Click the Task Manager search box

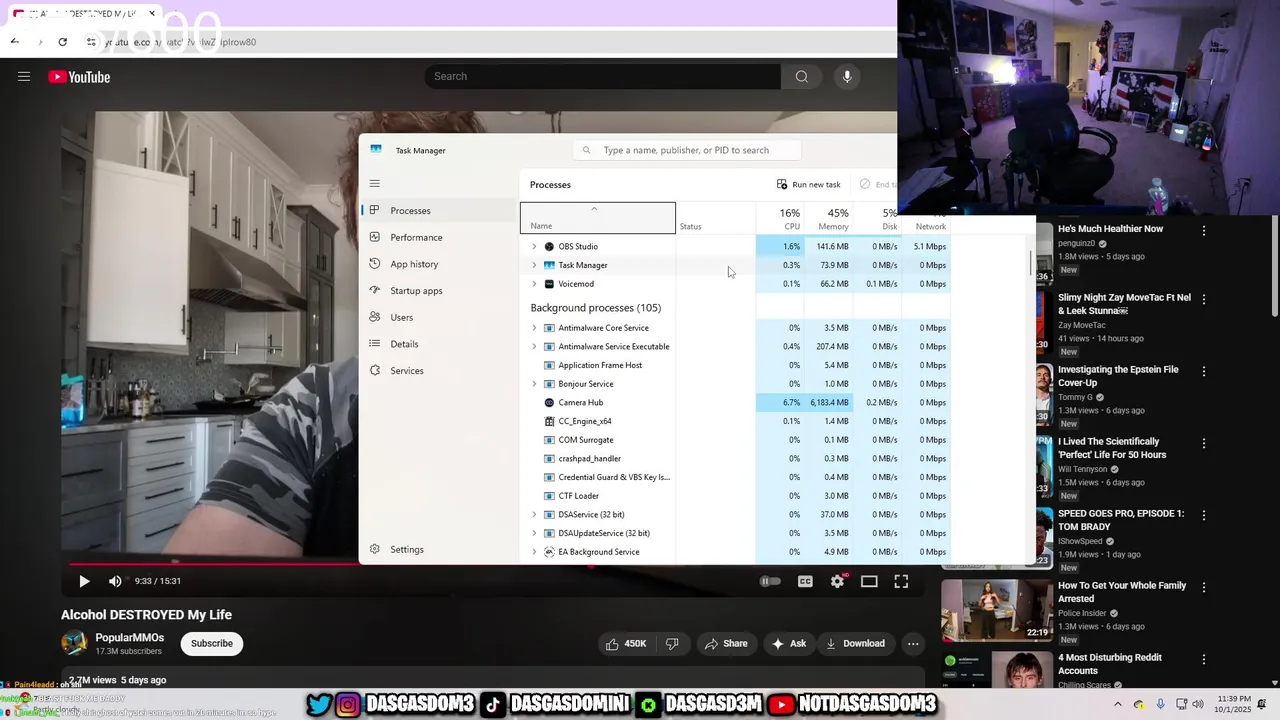click(687, 150)
